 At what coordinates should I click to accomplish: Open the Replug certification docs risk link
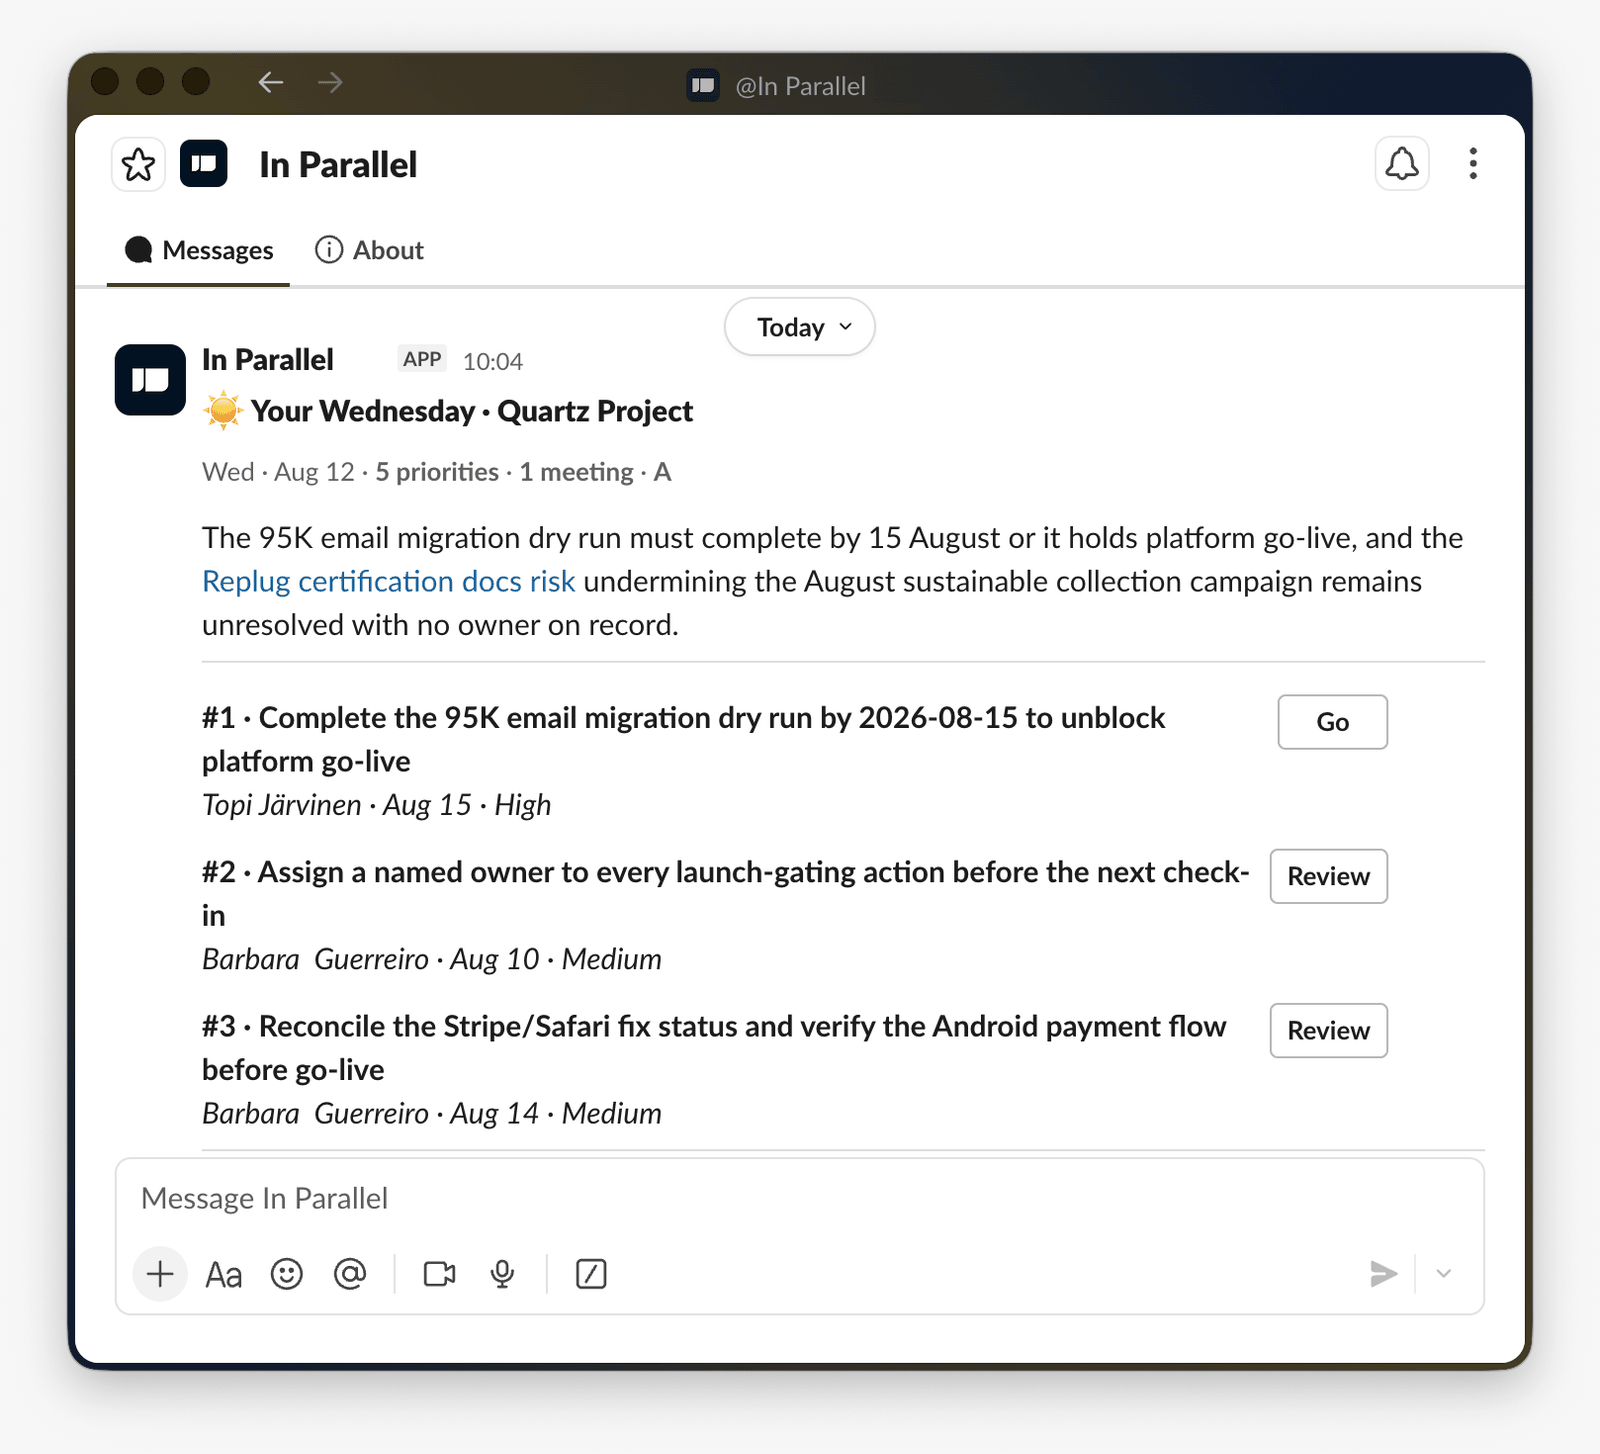tap(389, 581)
